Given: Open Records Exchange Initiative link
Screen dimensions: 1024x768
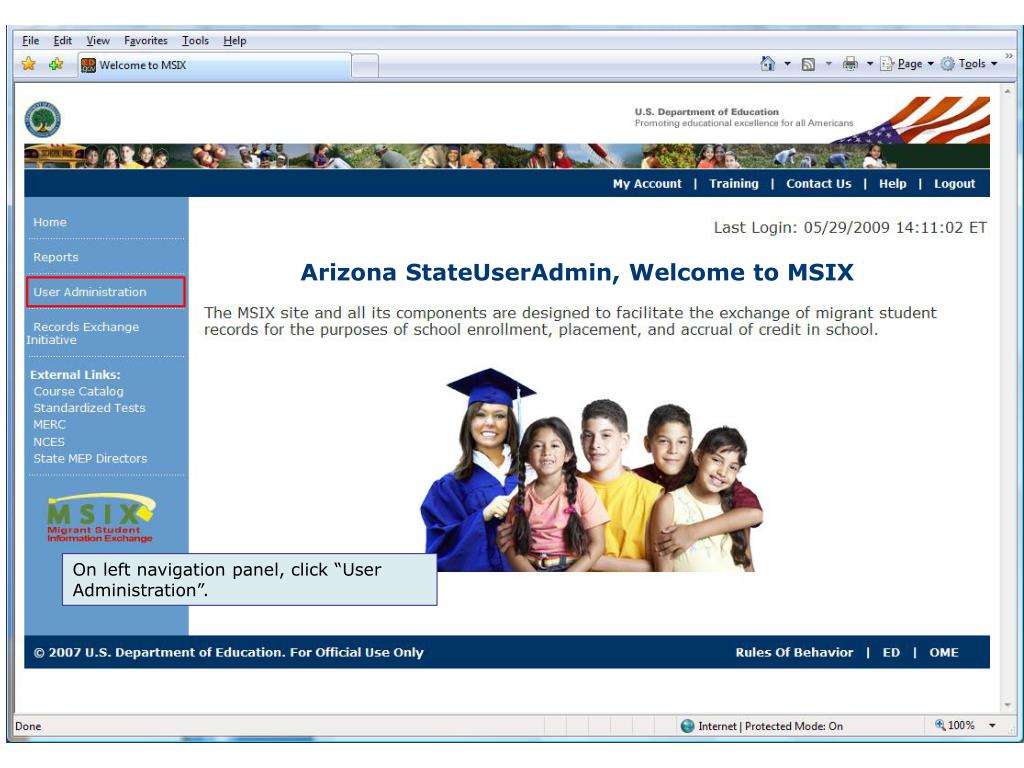Looking at the screenshot, I should pos(83,333).
